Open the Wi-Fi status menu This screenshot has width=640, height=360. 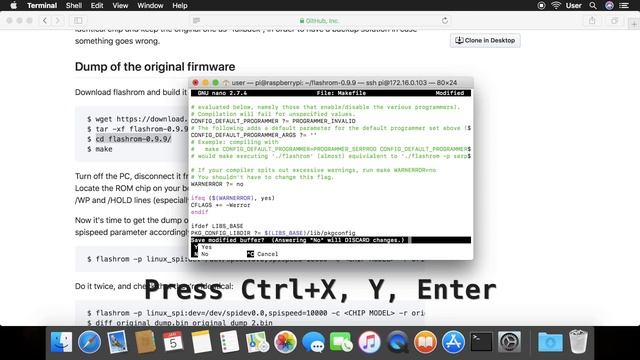tap(556, 6)
